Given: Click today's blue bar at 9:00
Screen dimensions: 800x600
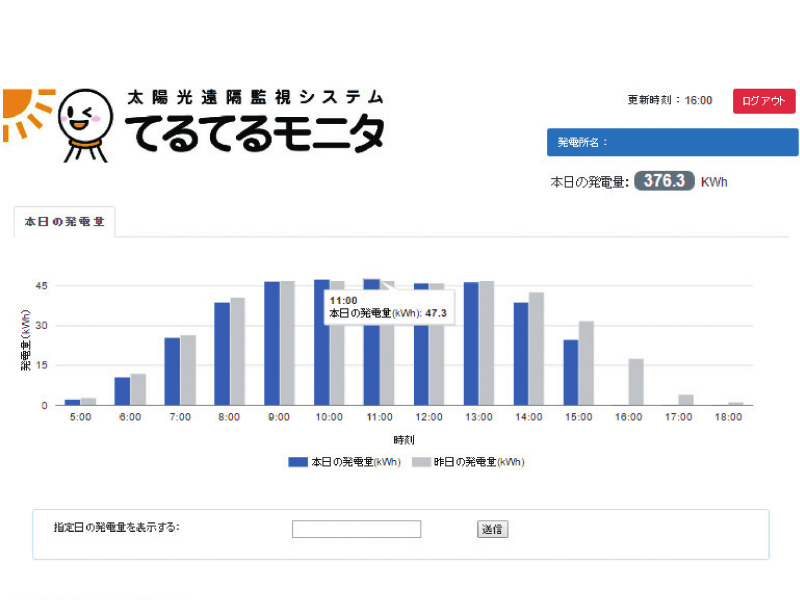Looking at the screenshot, I should pos(272,343).
